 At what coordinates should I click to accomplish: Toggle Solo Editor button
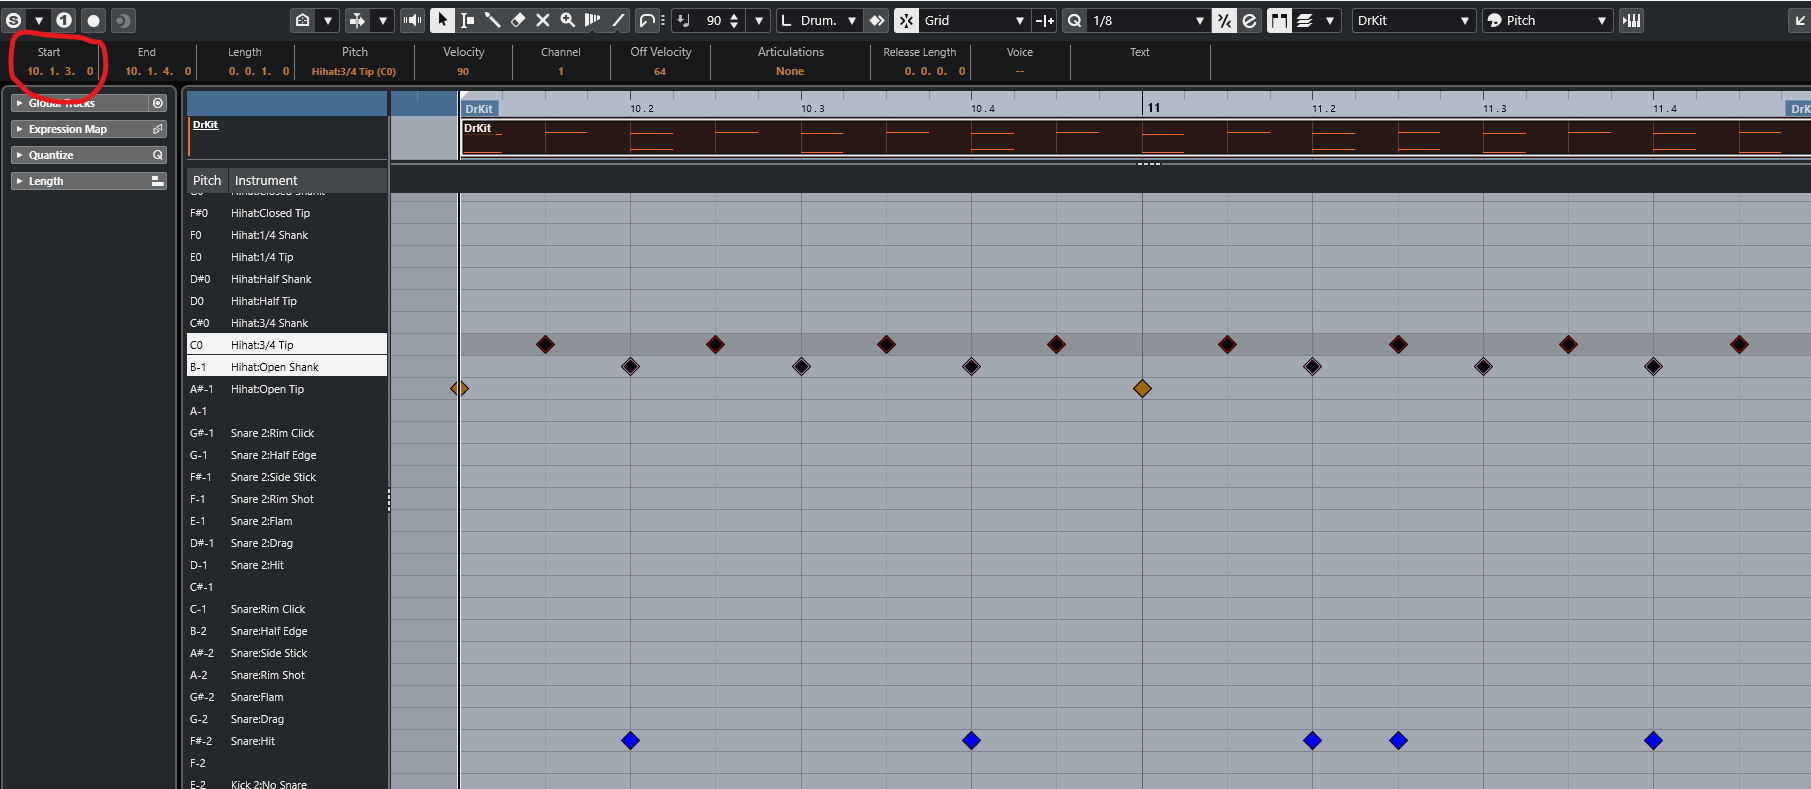14,20
